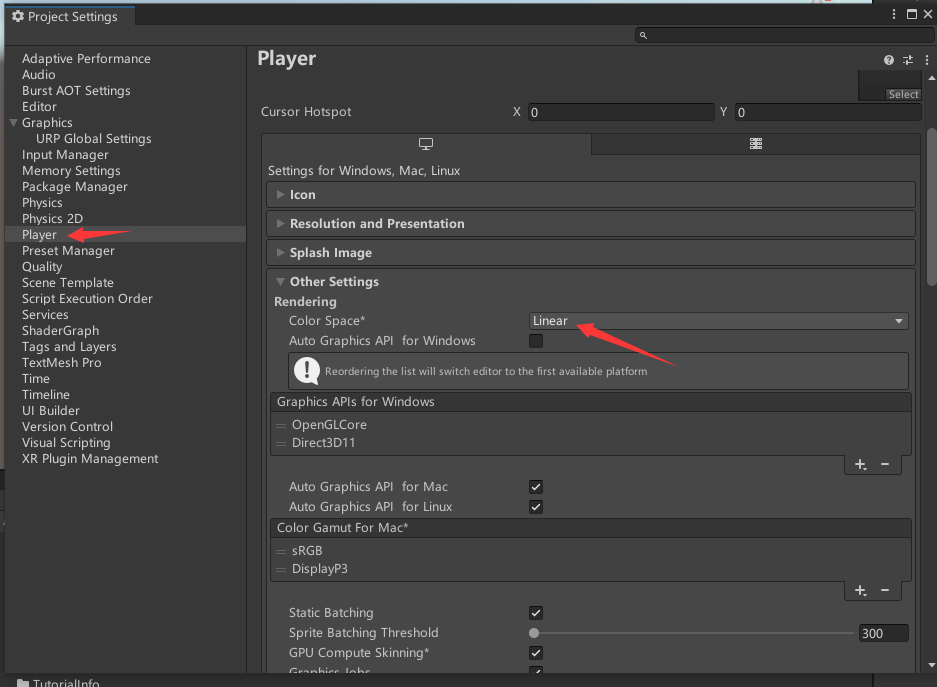Click the Select cursor texture button
Viewport: 937px width, 687px height.
point(903,94)
